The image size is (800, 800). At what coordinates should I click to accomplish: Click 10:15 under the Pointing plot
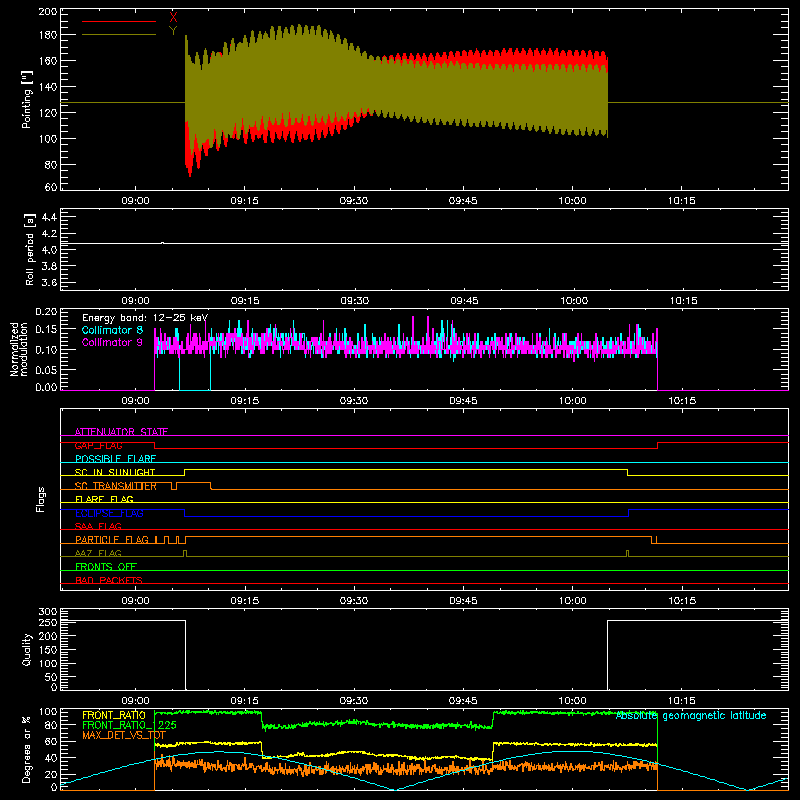(x=682, y=201)
